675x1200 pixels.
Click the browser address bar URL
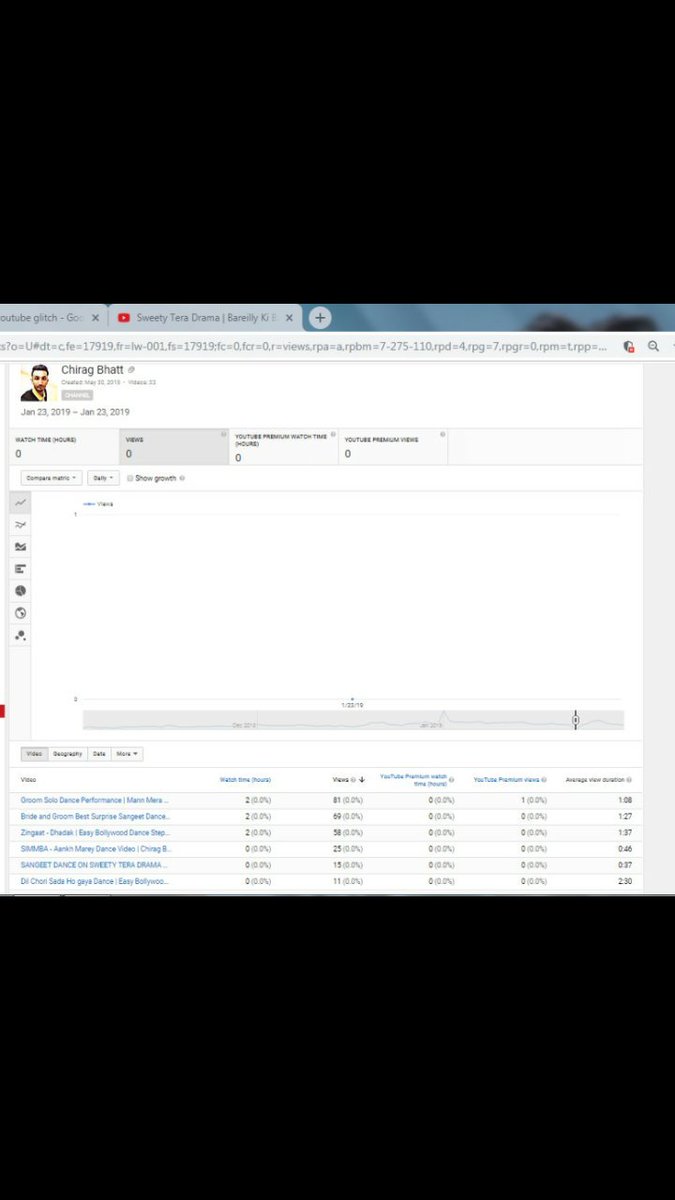(x=305, y=346)
